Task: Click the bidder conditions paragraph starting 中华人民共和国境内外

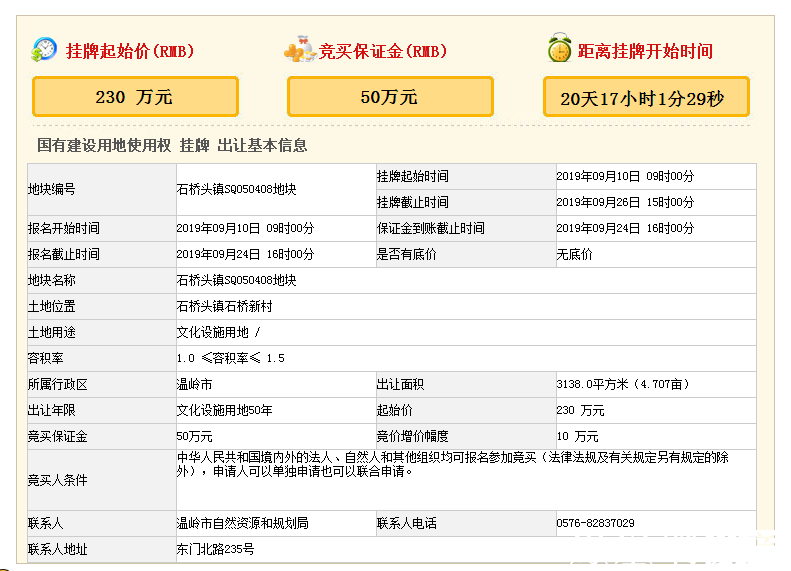Action: [x=453, y=465]
